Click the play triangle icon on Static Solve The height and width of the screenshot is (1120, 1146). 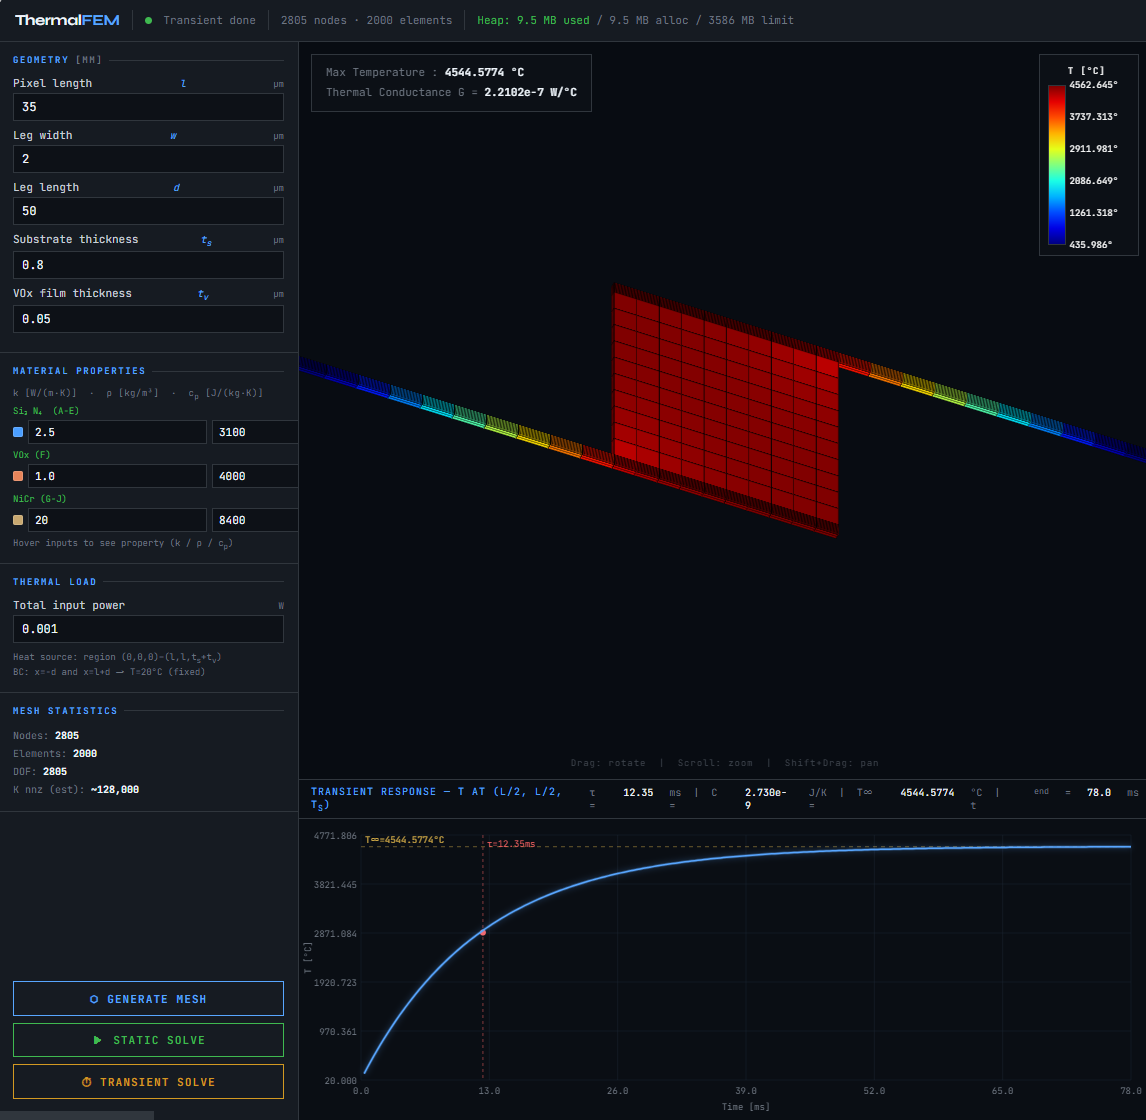tap(97, 1040)
